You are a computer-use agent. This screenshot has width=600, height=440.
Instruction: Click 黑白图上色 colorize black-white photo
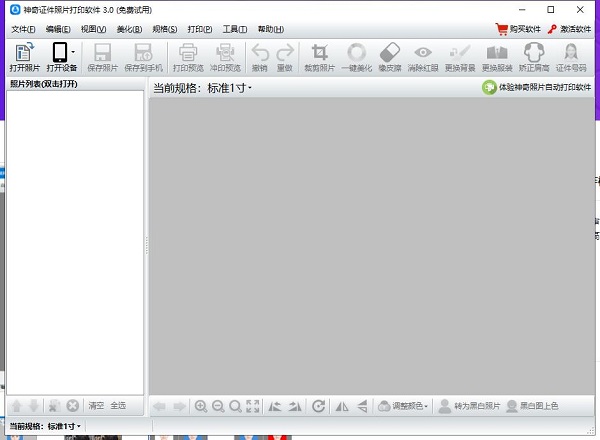coord(532,406)
